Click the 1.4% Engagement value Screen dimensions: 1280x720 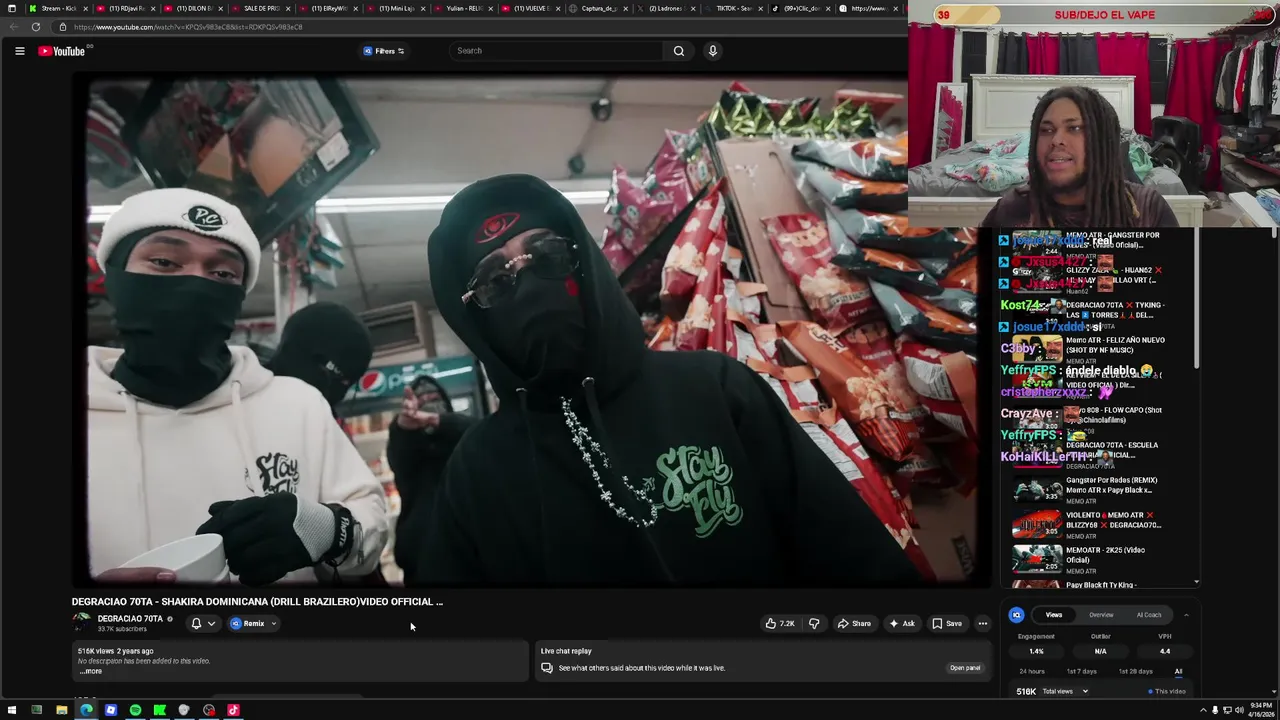click(x=1036, y=651)
